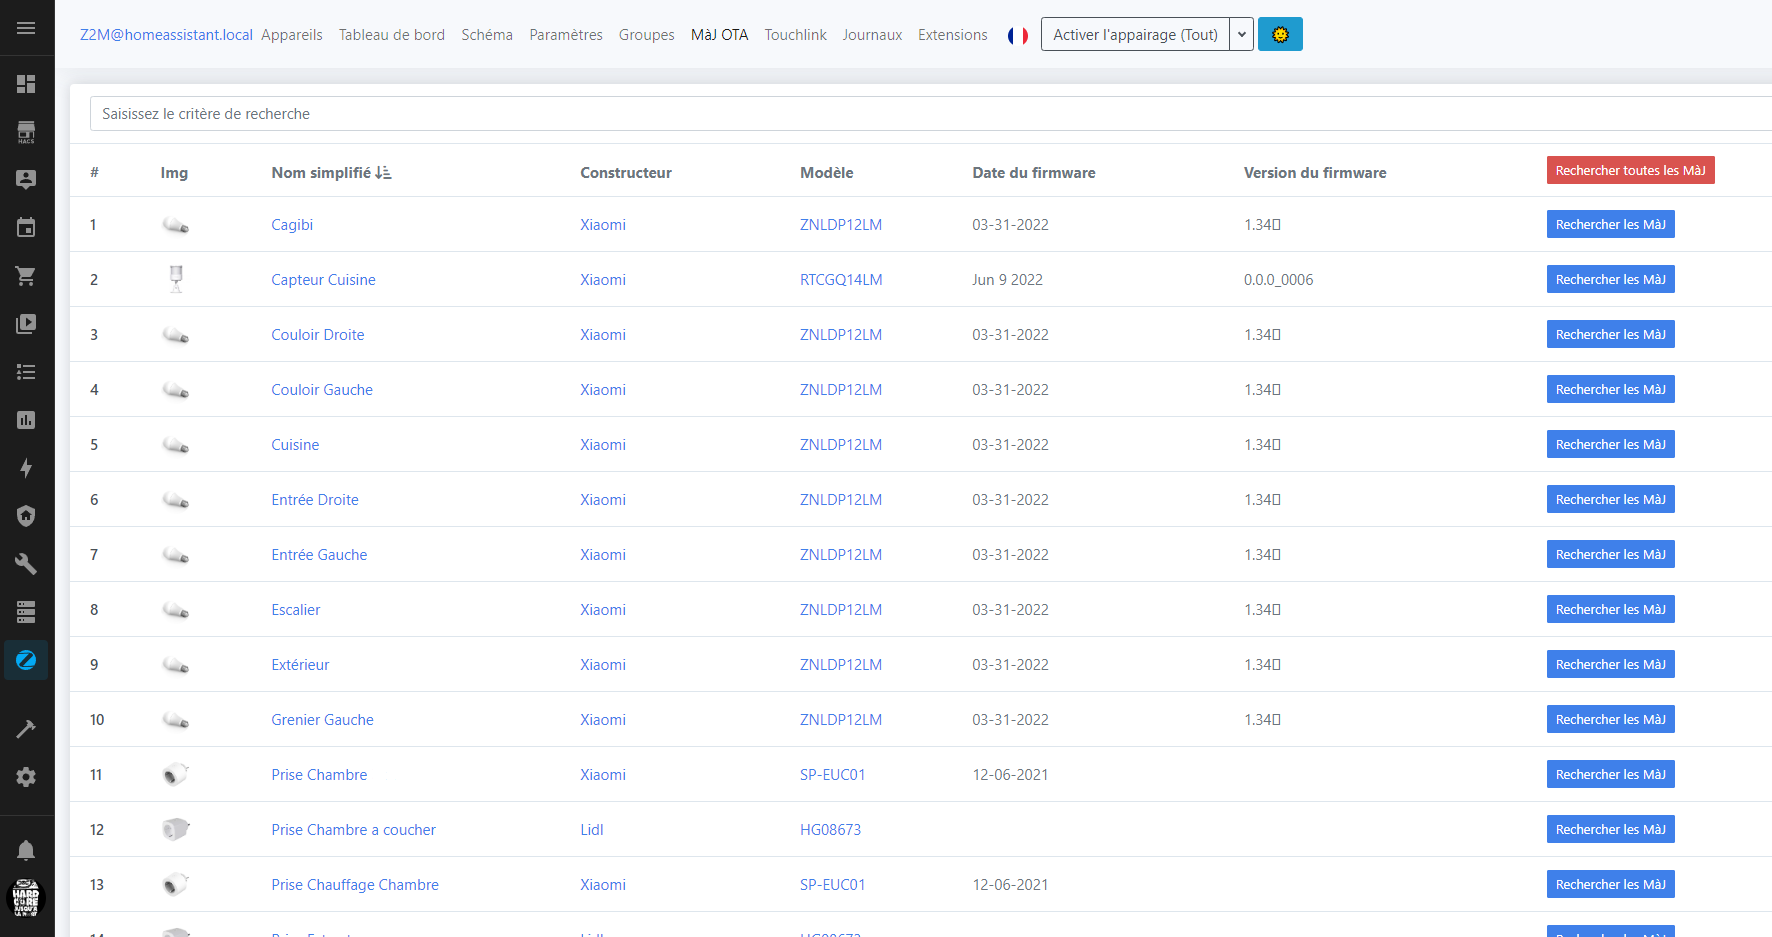Click the red Rechercher toutes les MàJ button
This screenshot has width=1772, height=937.
click(x=1629, y=171)
